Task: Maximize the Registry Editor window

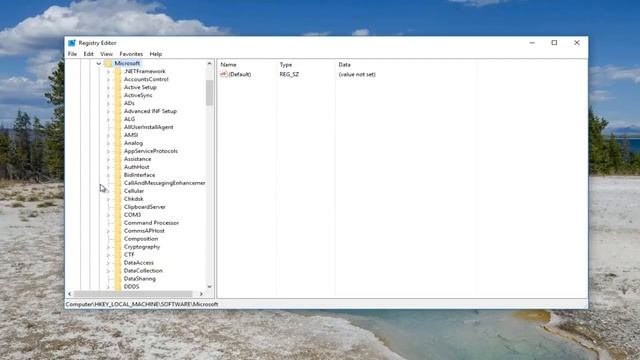Action: pyautogui.click(x=554, y=43)
